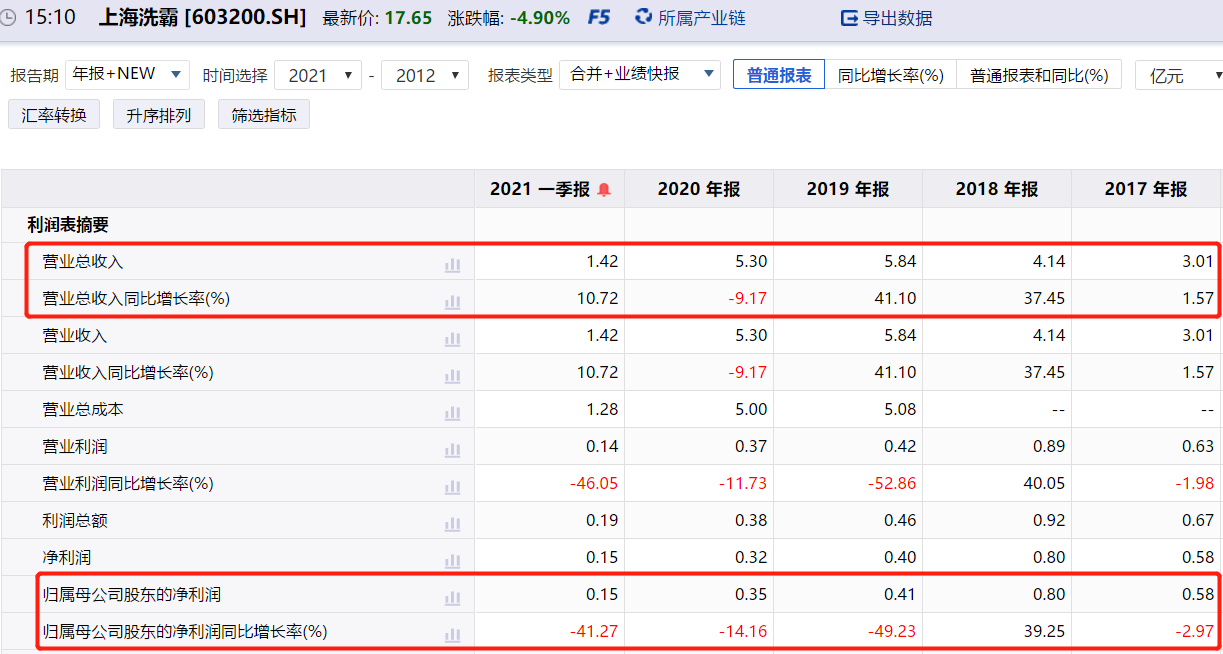Open chart icon for 营业总收入同比增长率 row

452,301
